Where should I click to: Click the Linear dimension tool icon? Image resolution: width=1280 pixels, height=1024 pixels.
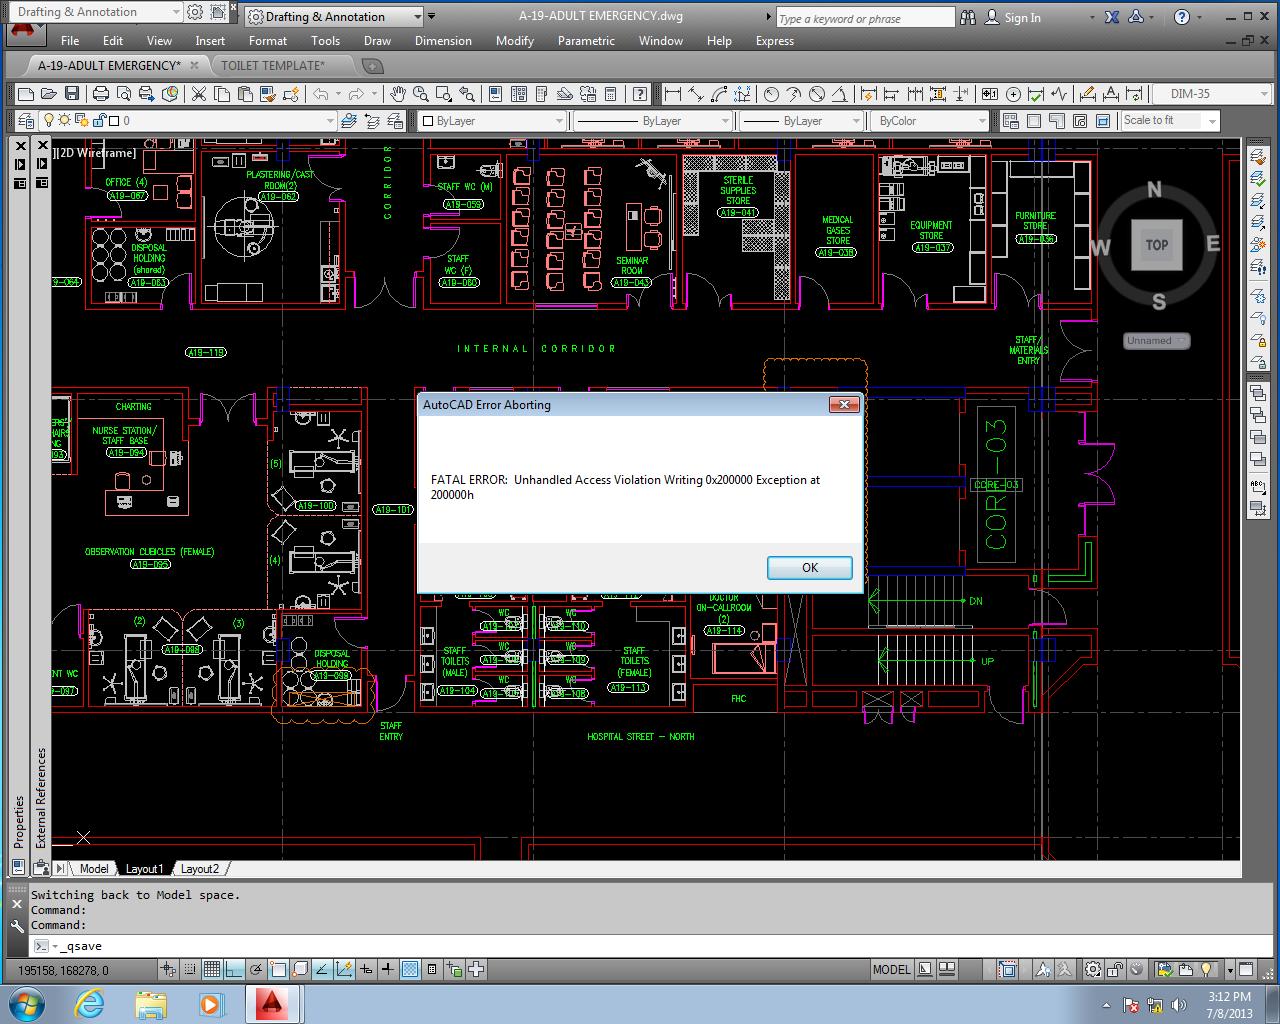[673, 94]
